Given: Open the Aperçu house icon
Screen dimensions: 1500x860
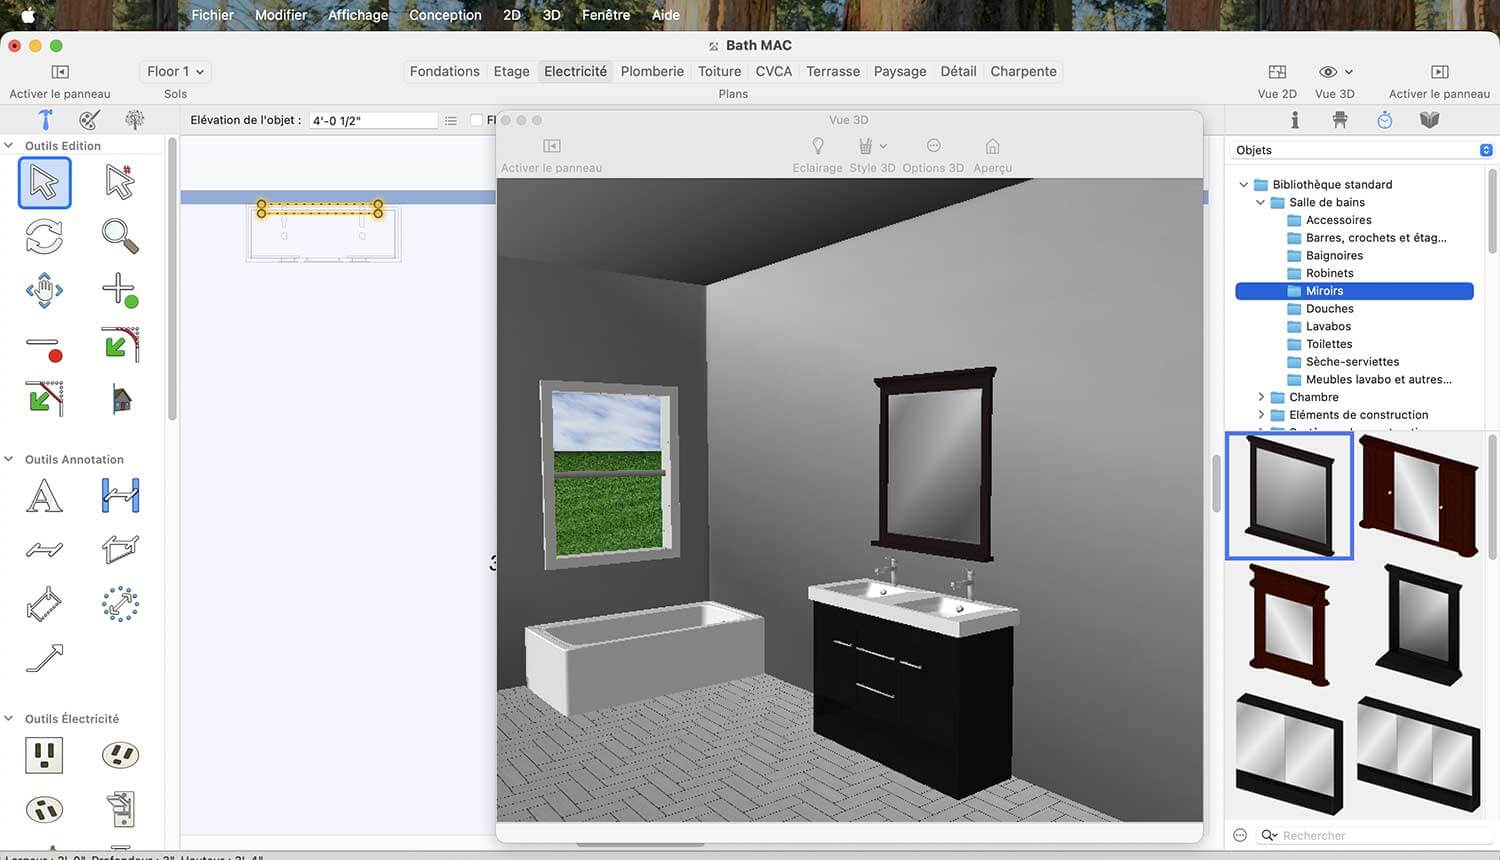Looking at the screenshot, I should (x=992, y=146).
